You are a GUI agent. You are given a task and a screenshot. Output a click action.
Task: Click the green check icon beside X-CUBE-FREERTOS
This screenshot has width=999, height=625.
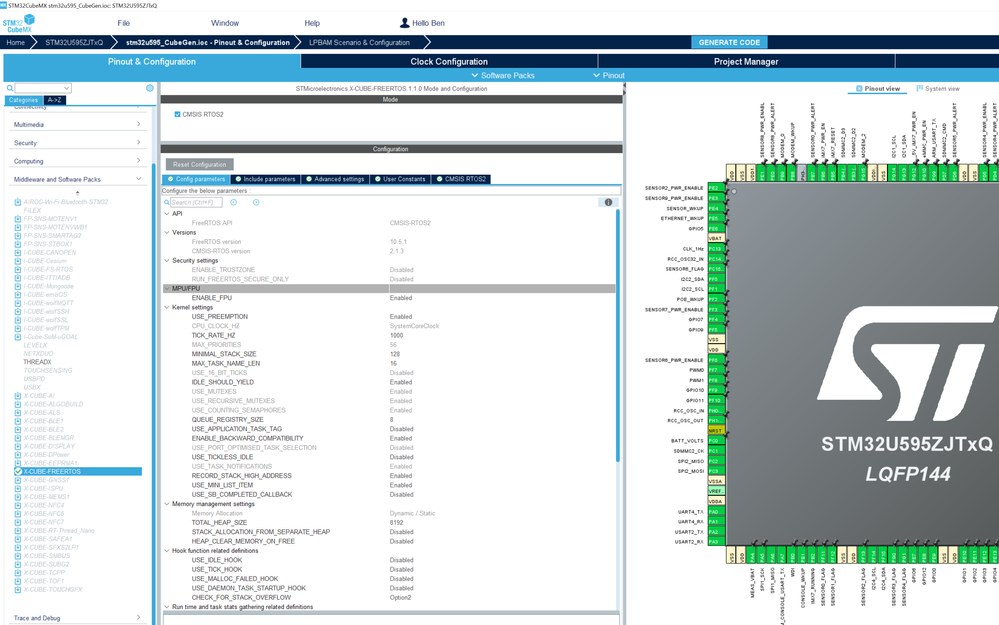(x=18, y=471)
